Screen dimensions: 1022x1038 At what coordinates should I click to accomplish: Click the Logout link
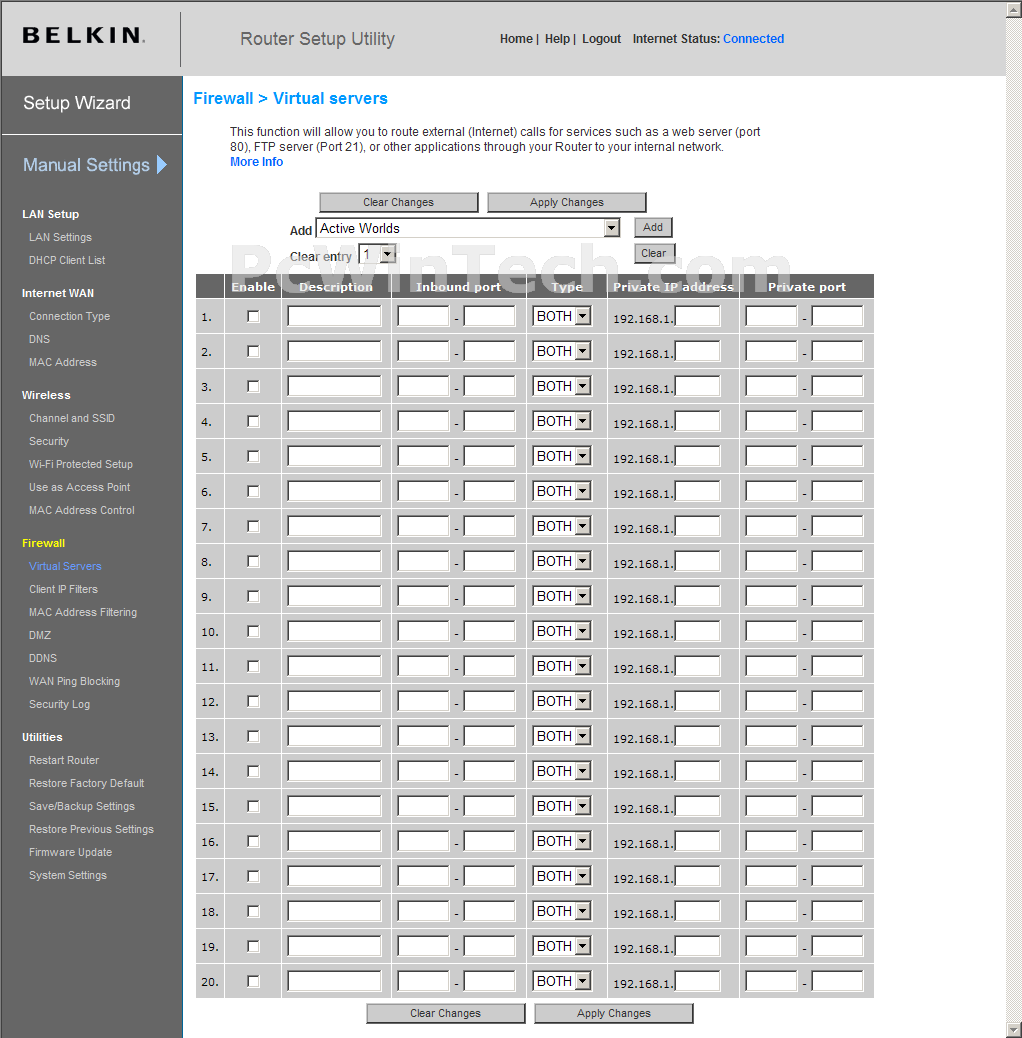pyautogui.click(x=602, y=39)
